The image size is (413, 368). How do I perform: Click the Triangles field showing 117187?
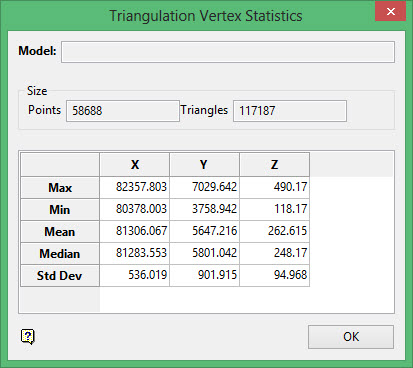tap(290, 111)
